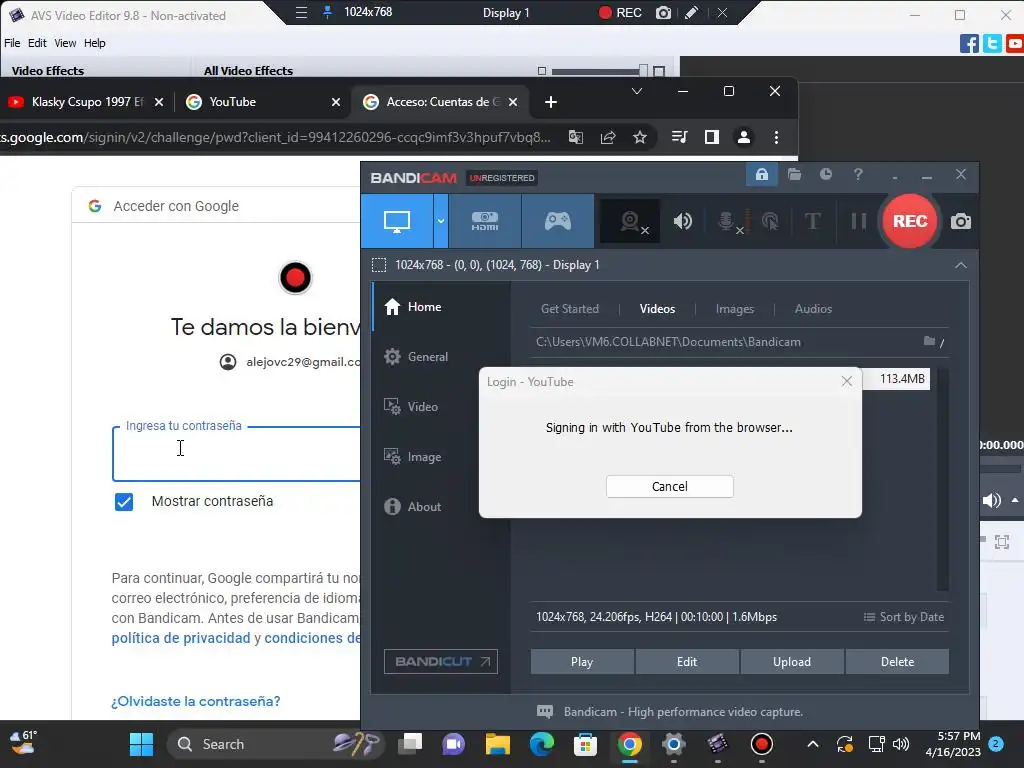Close the Login - YouTube dialog
This screenshot has height=768, width=1024.
(846, 381)
